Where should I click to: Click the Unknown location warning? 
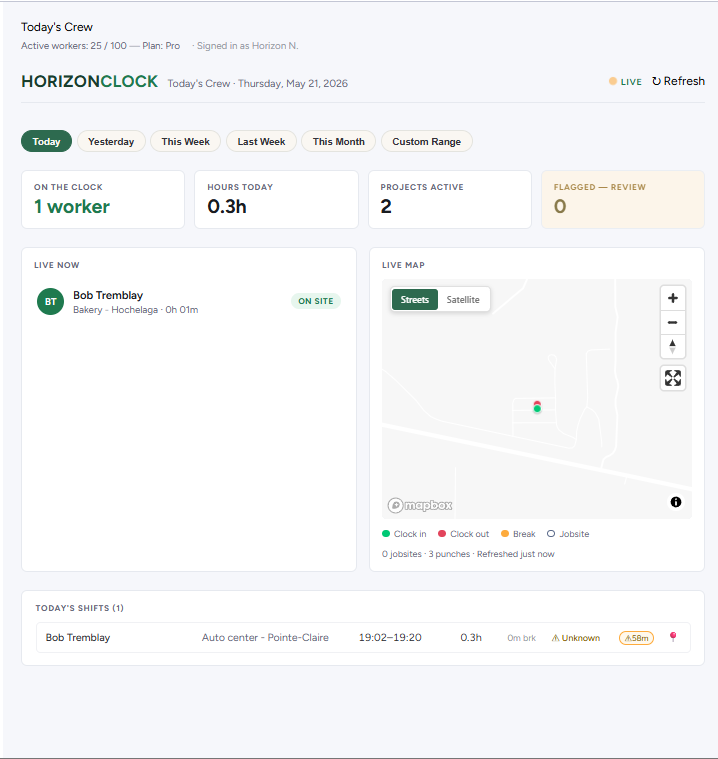576,638
